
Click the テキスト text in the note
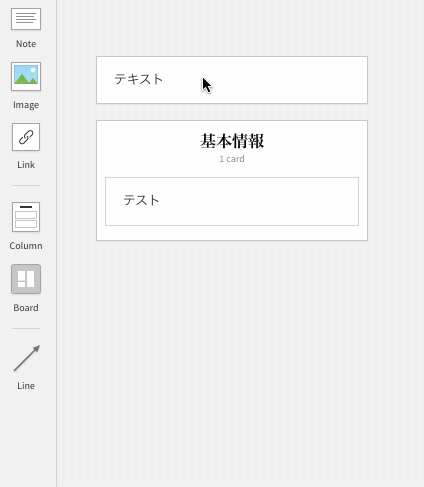pyautogui.click(x=139, y=79)
